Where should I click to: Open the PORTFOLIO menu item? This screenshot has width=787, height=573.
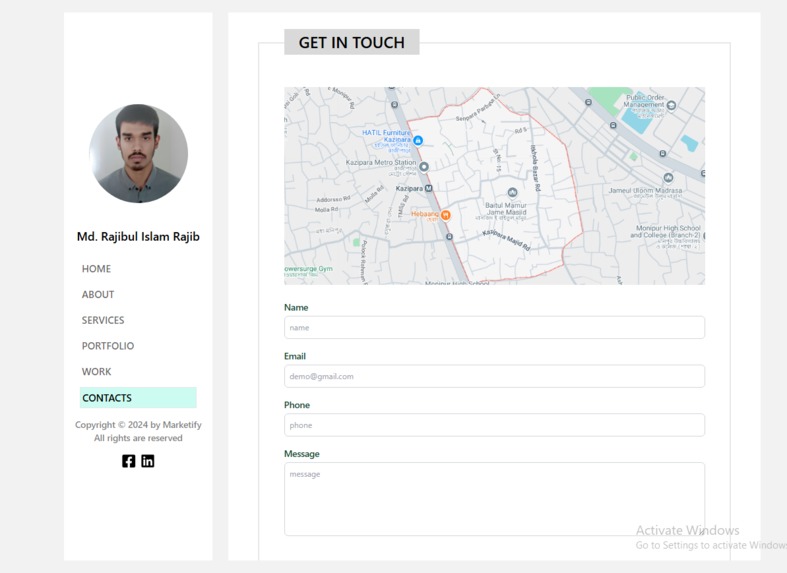[x=108, y=346]
